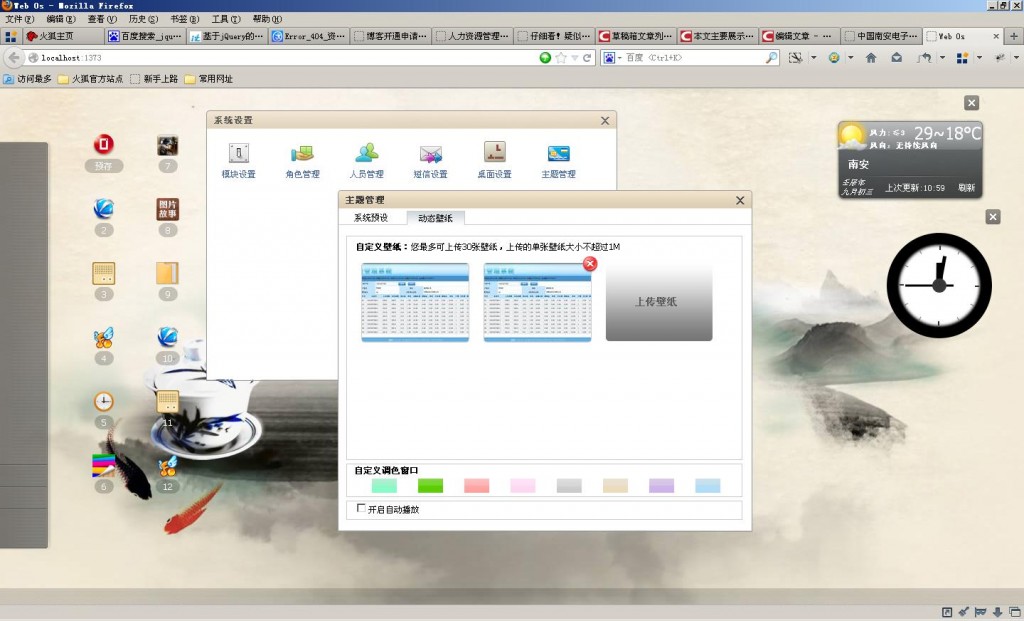The image size is (1024, 621).
Task: Open the folder desktop icon numbered 9
Action: (x=167, y=273)
